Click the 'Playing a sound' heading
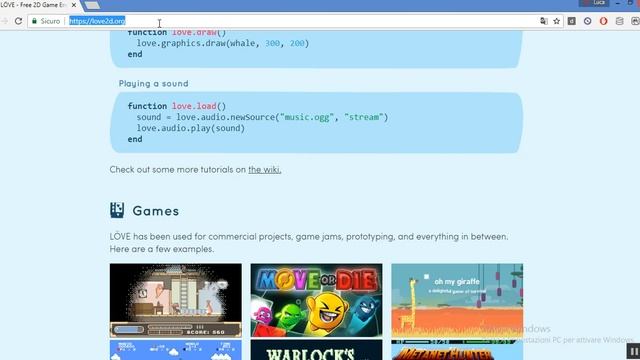Viewport: 640px width, 360px height. (153, 83)
